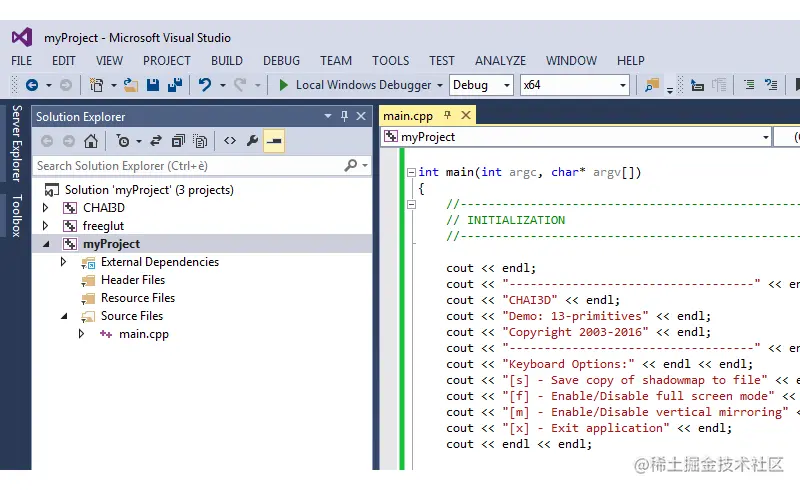The image size is (800, 490).
Task: Click the comment selected lines icon
Action: click(749, 85)
